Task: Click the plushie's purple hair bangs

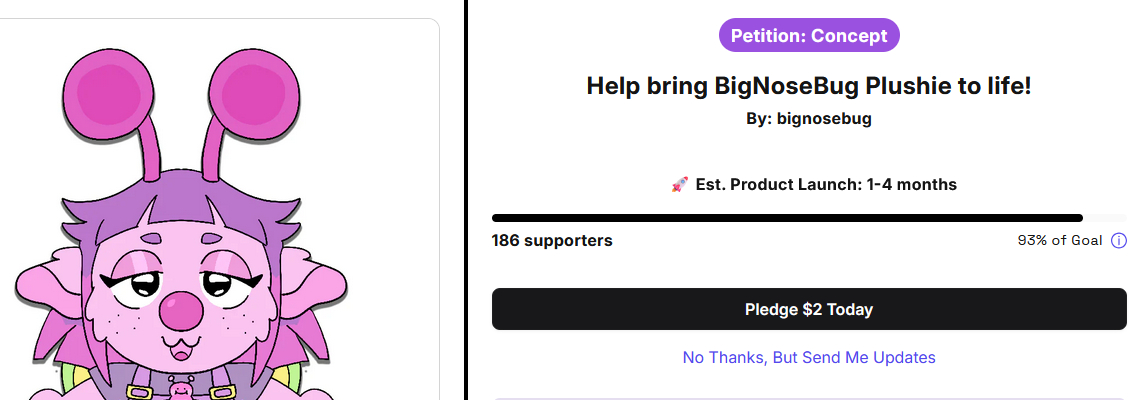Action: [x=180, y=215]
